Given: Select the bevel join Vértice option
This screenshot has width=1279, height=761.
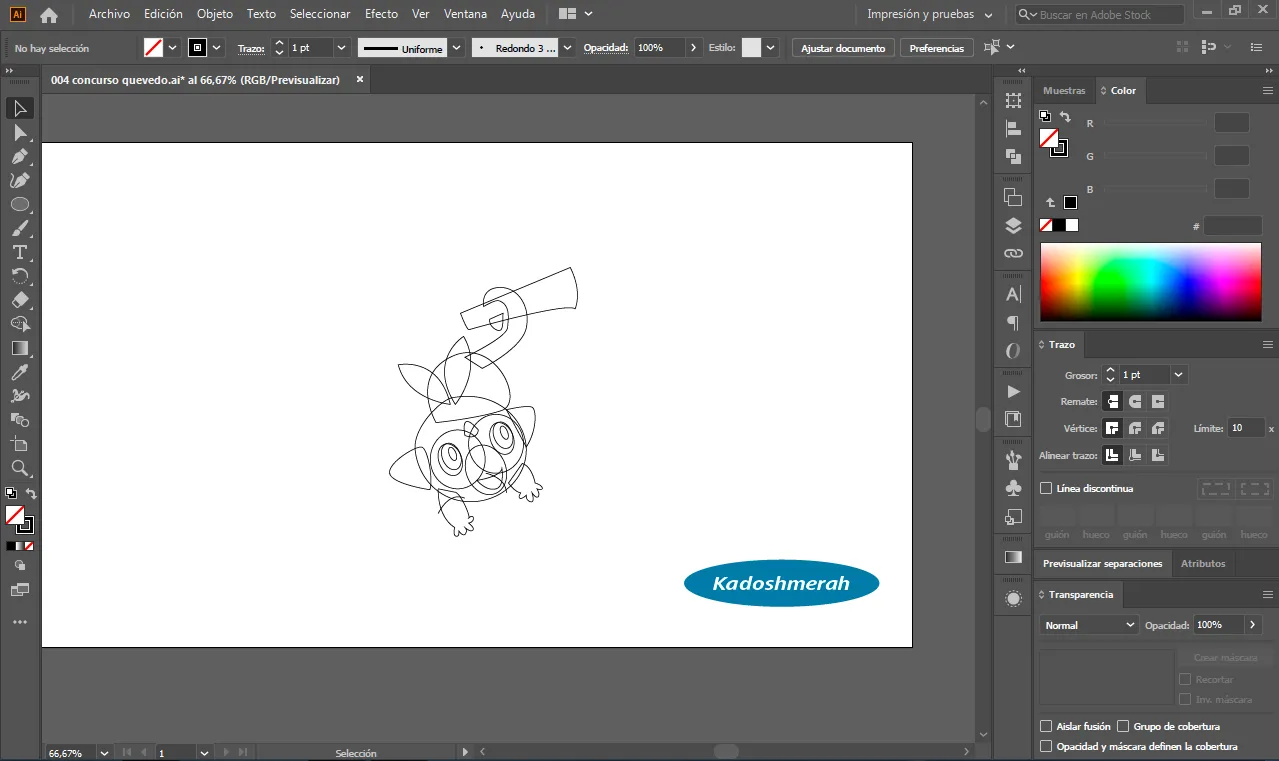Looking at the screenshot, I should pyautogui.click(x=1158, y=428).
